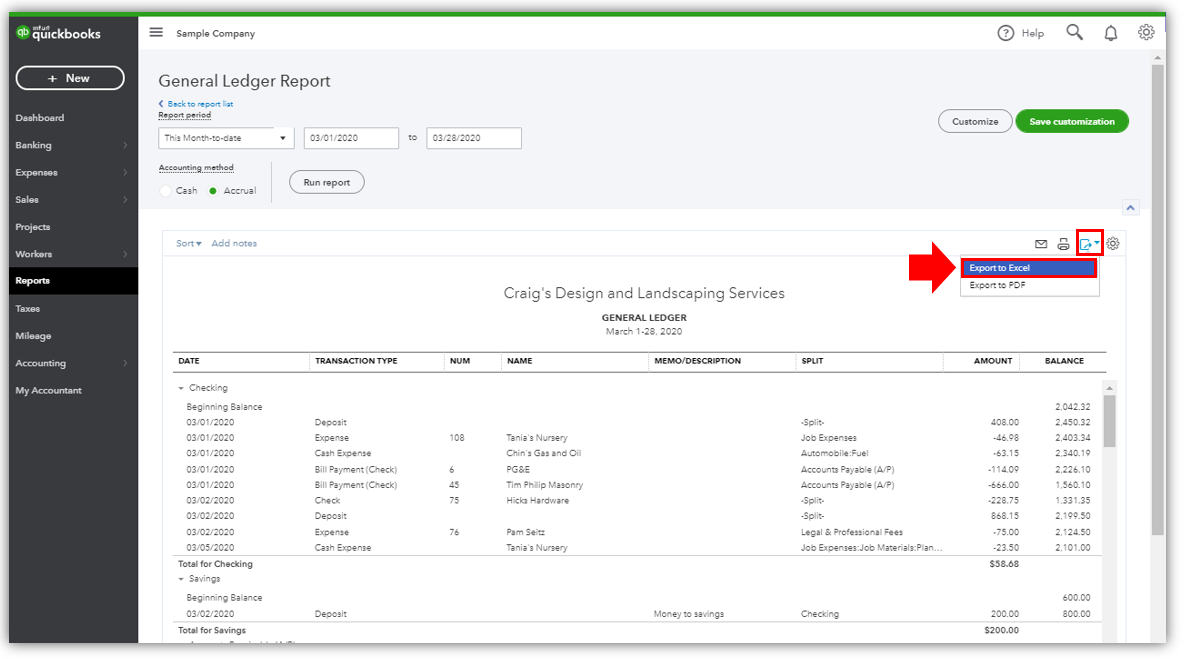Open the Help question mark icon
The height and width of the screenshot is (659, 1190).
click(1006, 33)
